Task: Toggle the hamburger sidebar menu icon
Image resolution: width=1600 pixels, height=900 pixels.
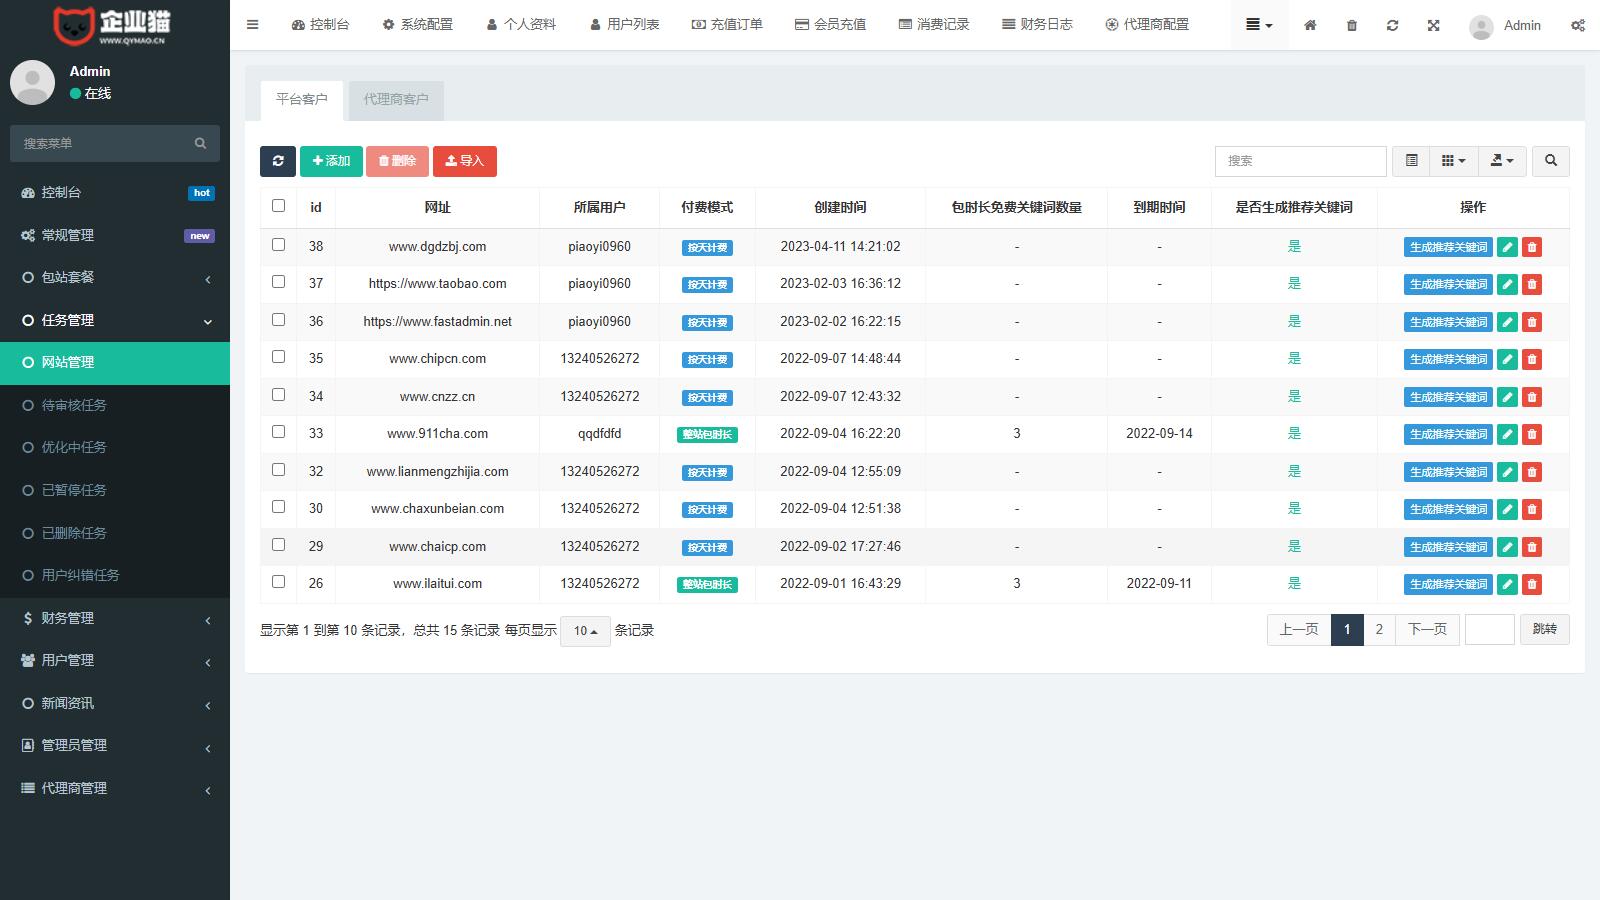Action: pyautogui.click(x=252, y=25)
